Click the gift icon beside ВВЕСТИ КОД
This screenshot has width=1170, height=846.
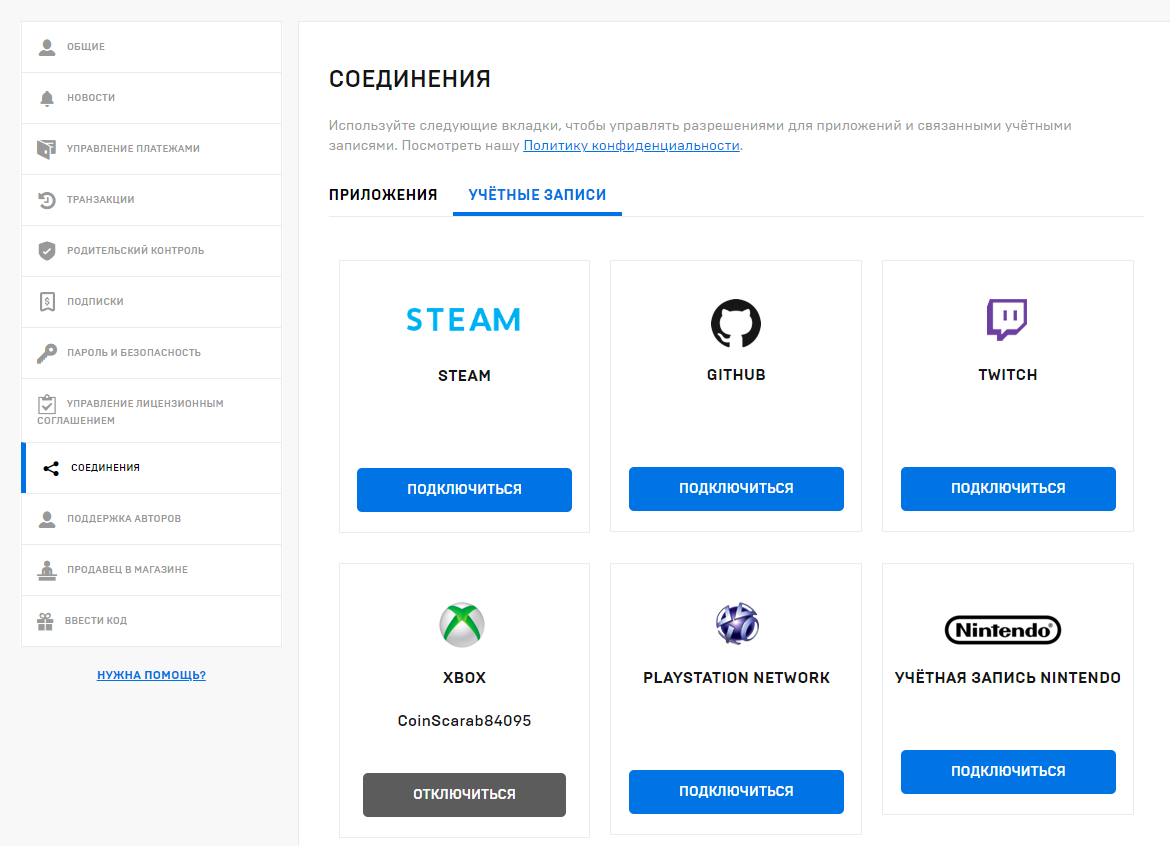[x=46, y=621]
